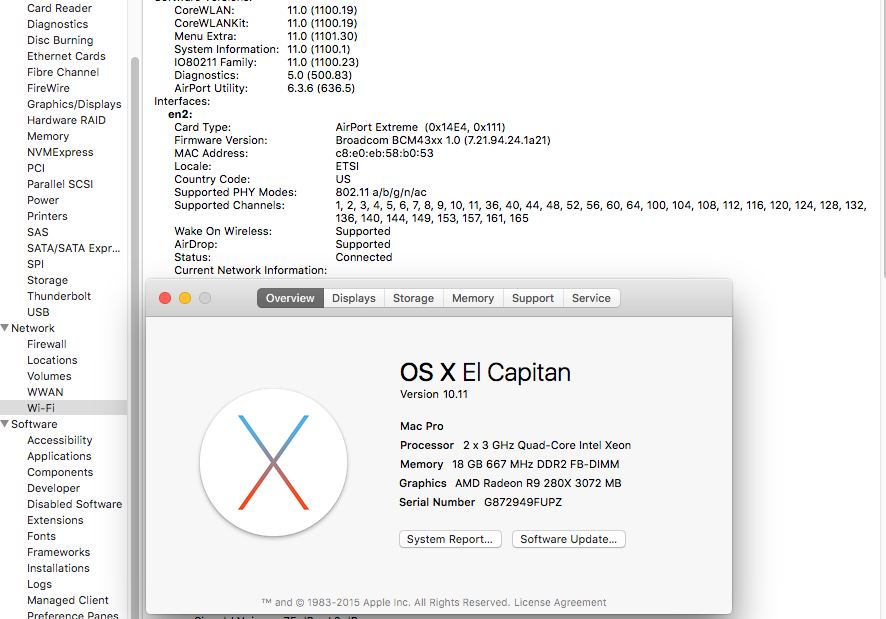The height and width of the screenshot is (619, 886).
Task: Open the Storage tab
Action: [414, 298]
